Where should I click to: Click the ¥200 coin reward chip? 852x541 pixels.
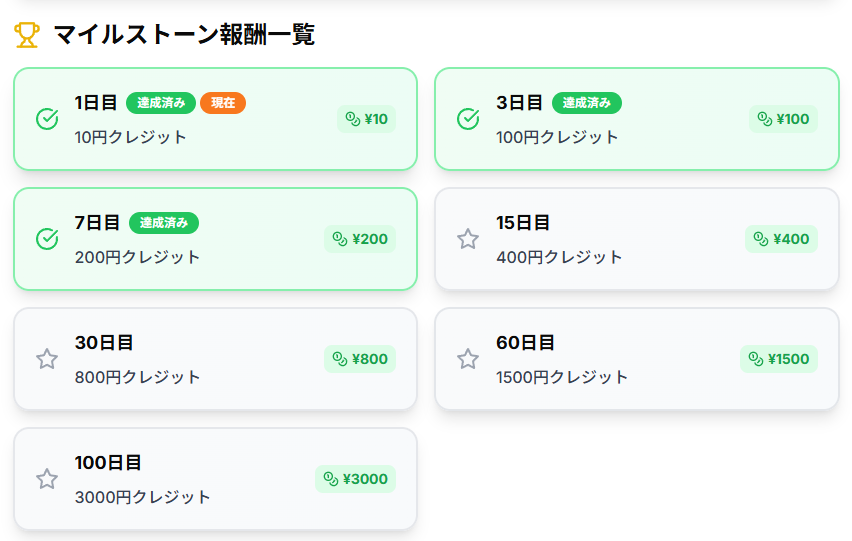(360, 239)
